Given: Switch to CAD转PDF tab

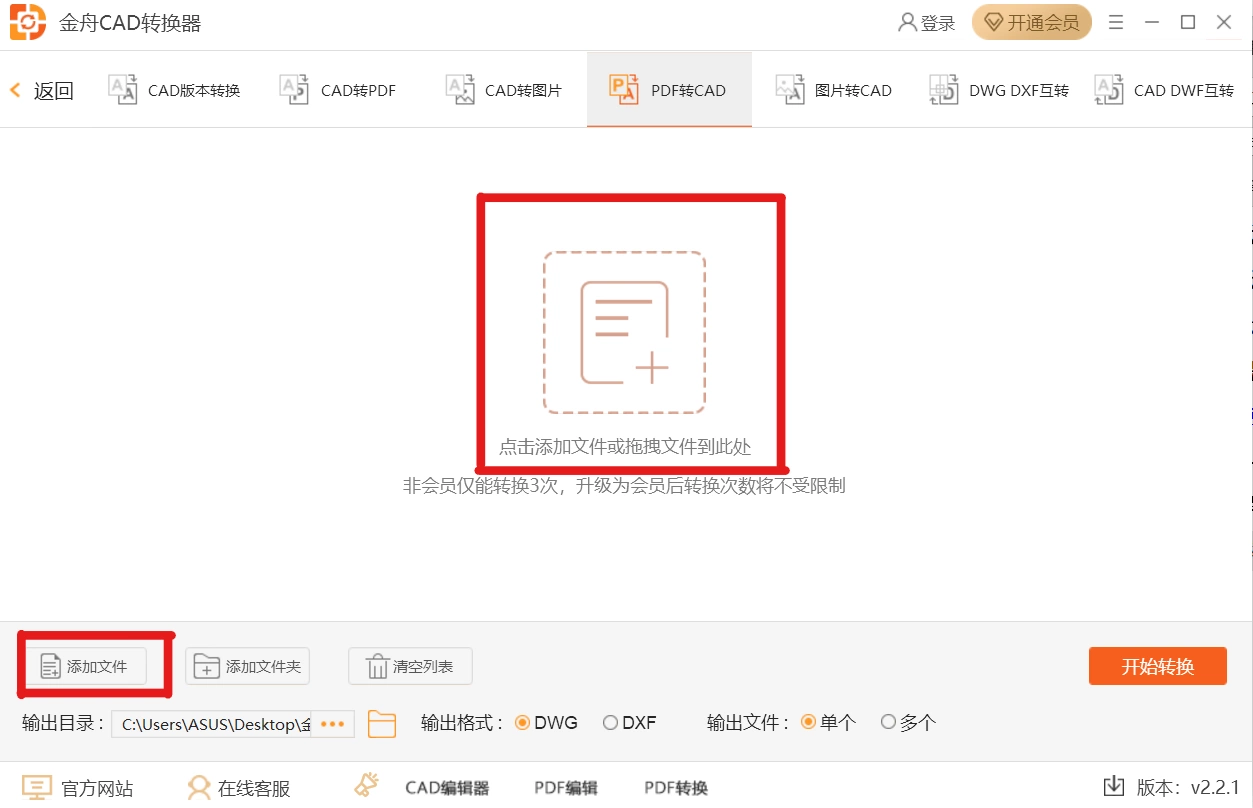Looking at the screenshot, I should 338,90.
